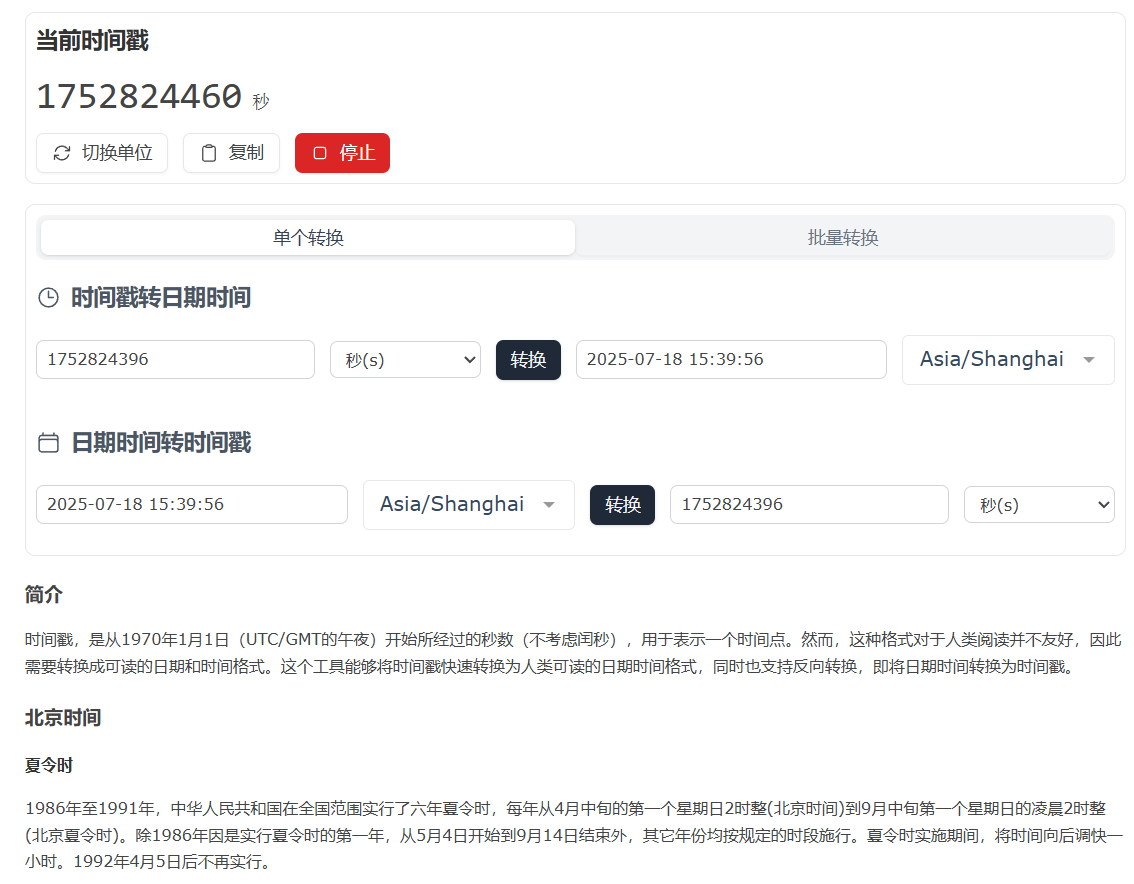Copy the current timestamp with 复制
The width and height of the screenshot is (1134, 884).
tap(231, 153)
